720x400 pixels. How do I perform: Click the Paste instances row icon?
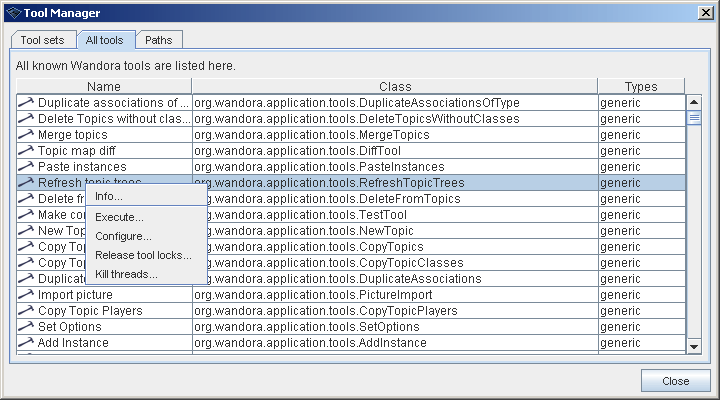pos(26,167)
